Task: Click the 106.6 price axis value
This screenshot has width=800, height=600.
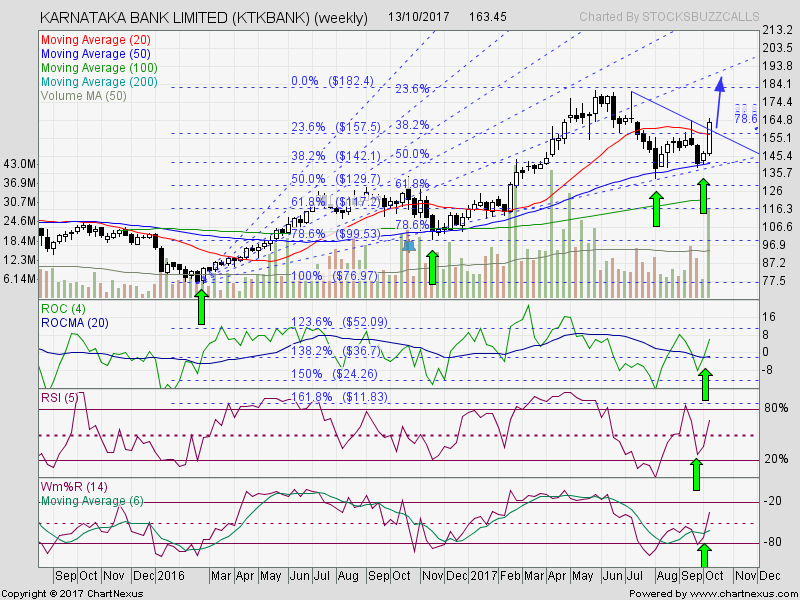Action: (777, 227)
